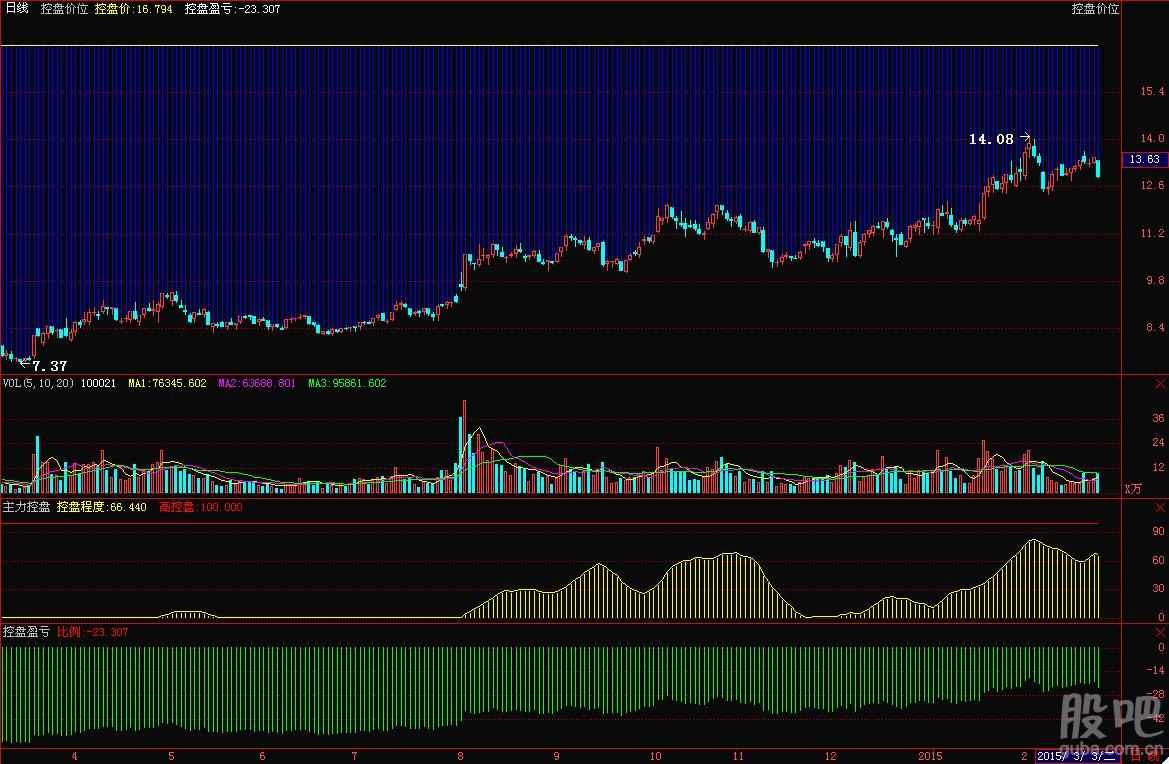This screenshot has width=1169, height=764.
Task: Click the 控盘盈亏 indicator title
Action: (x=26, y=632)
